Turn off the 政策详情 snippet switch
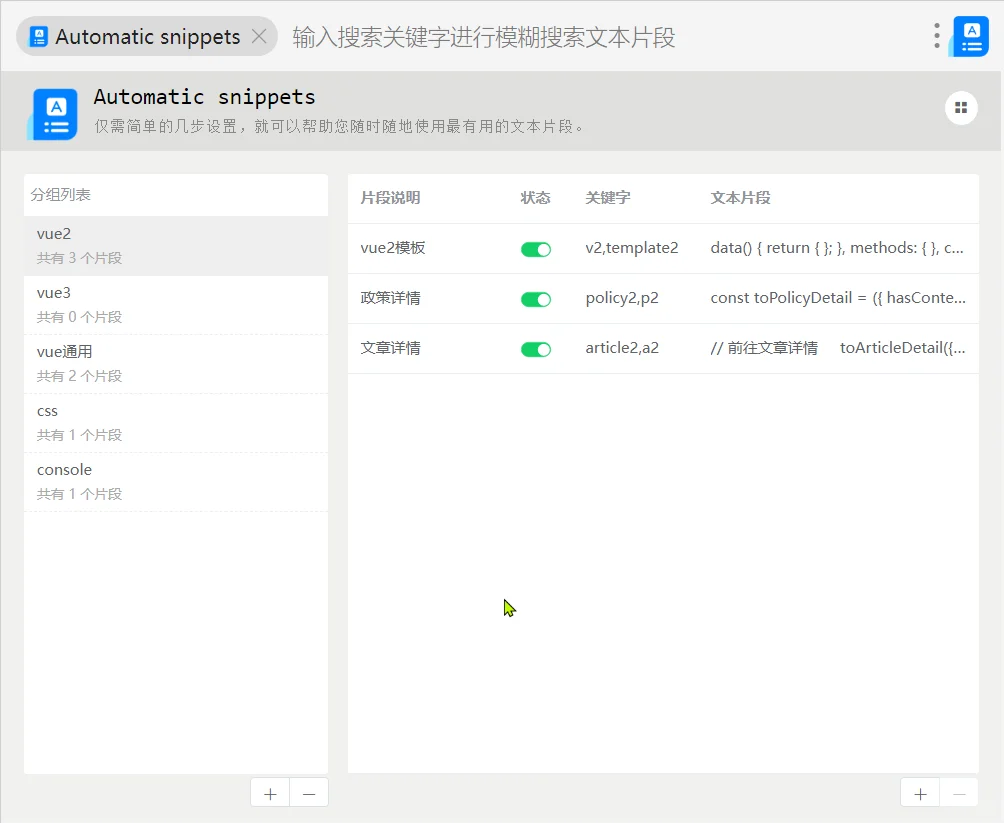 coord(535,298)
